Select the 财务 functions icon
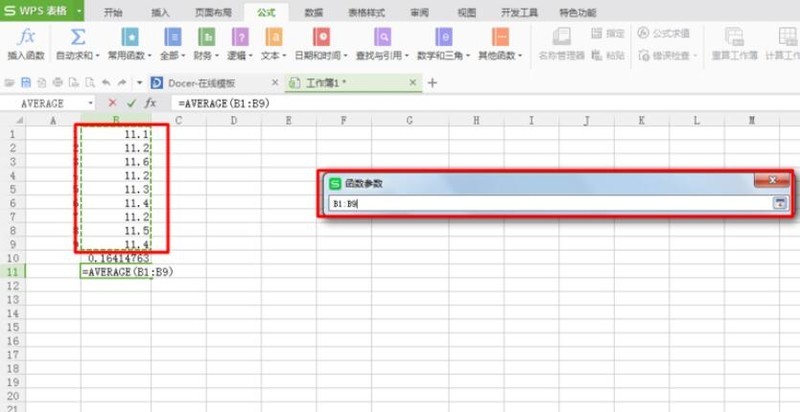The height and width of the screenshot is (412, 800). coord(206,37)
